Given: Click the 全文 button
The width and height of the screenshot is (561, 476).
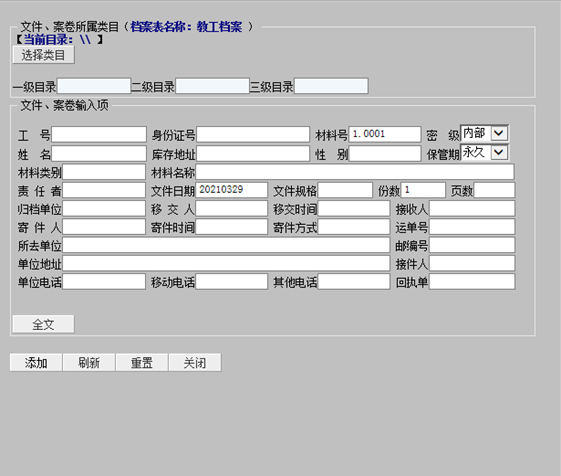Looking at the screenshot, I should (x=43, y=324).
